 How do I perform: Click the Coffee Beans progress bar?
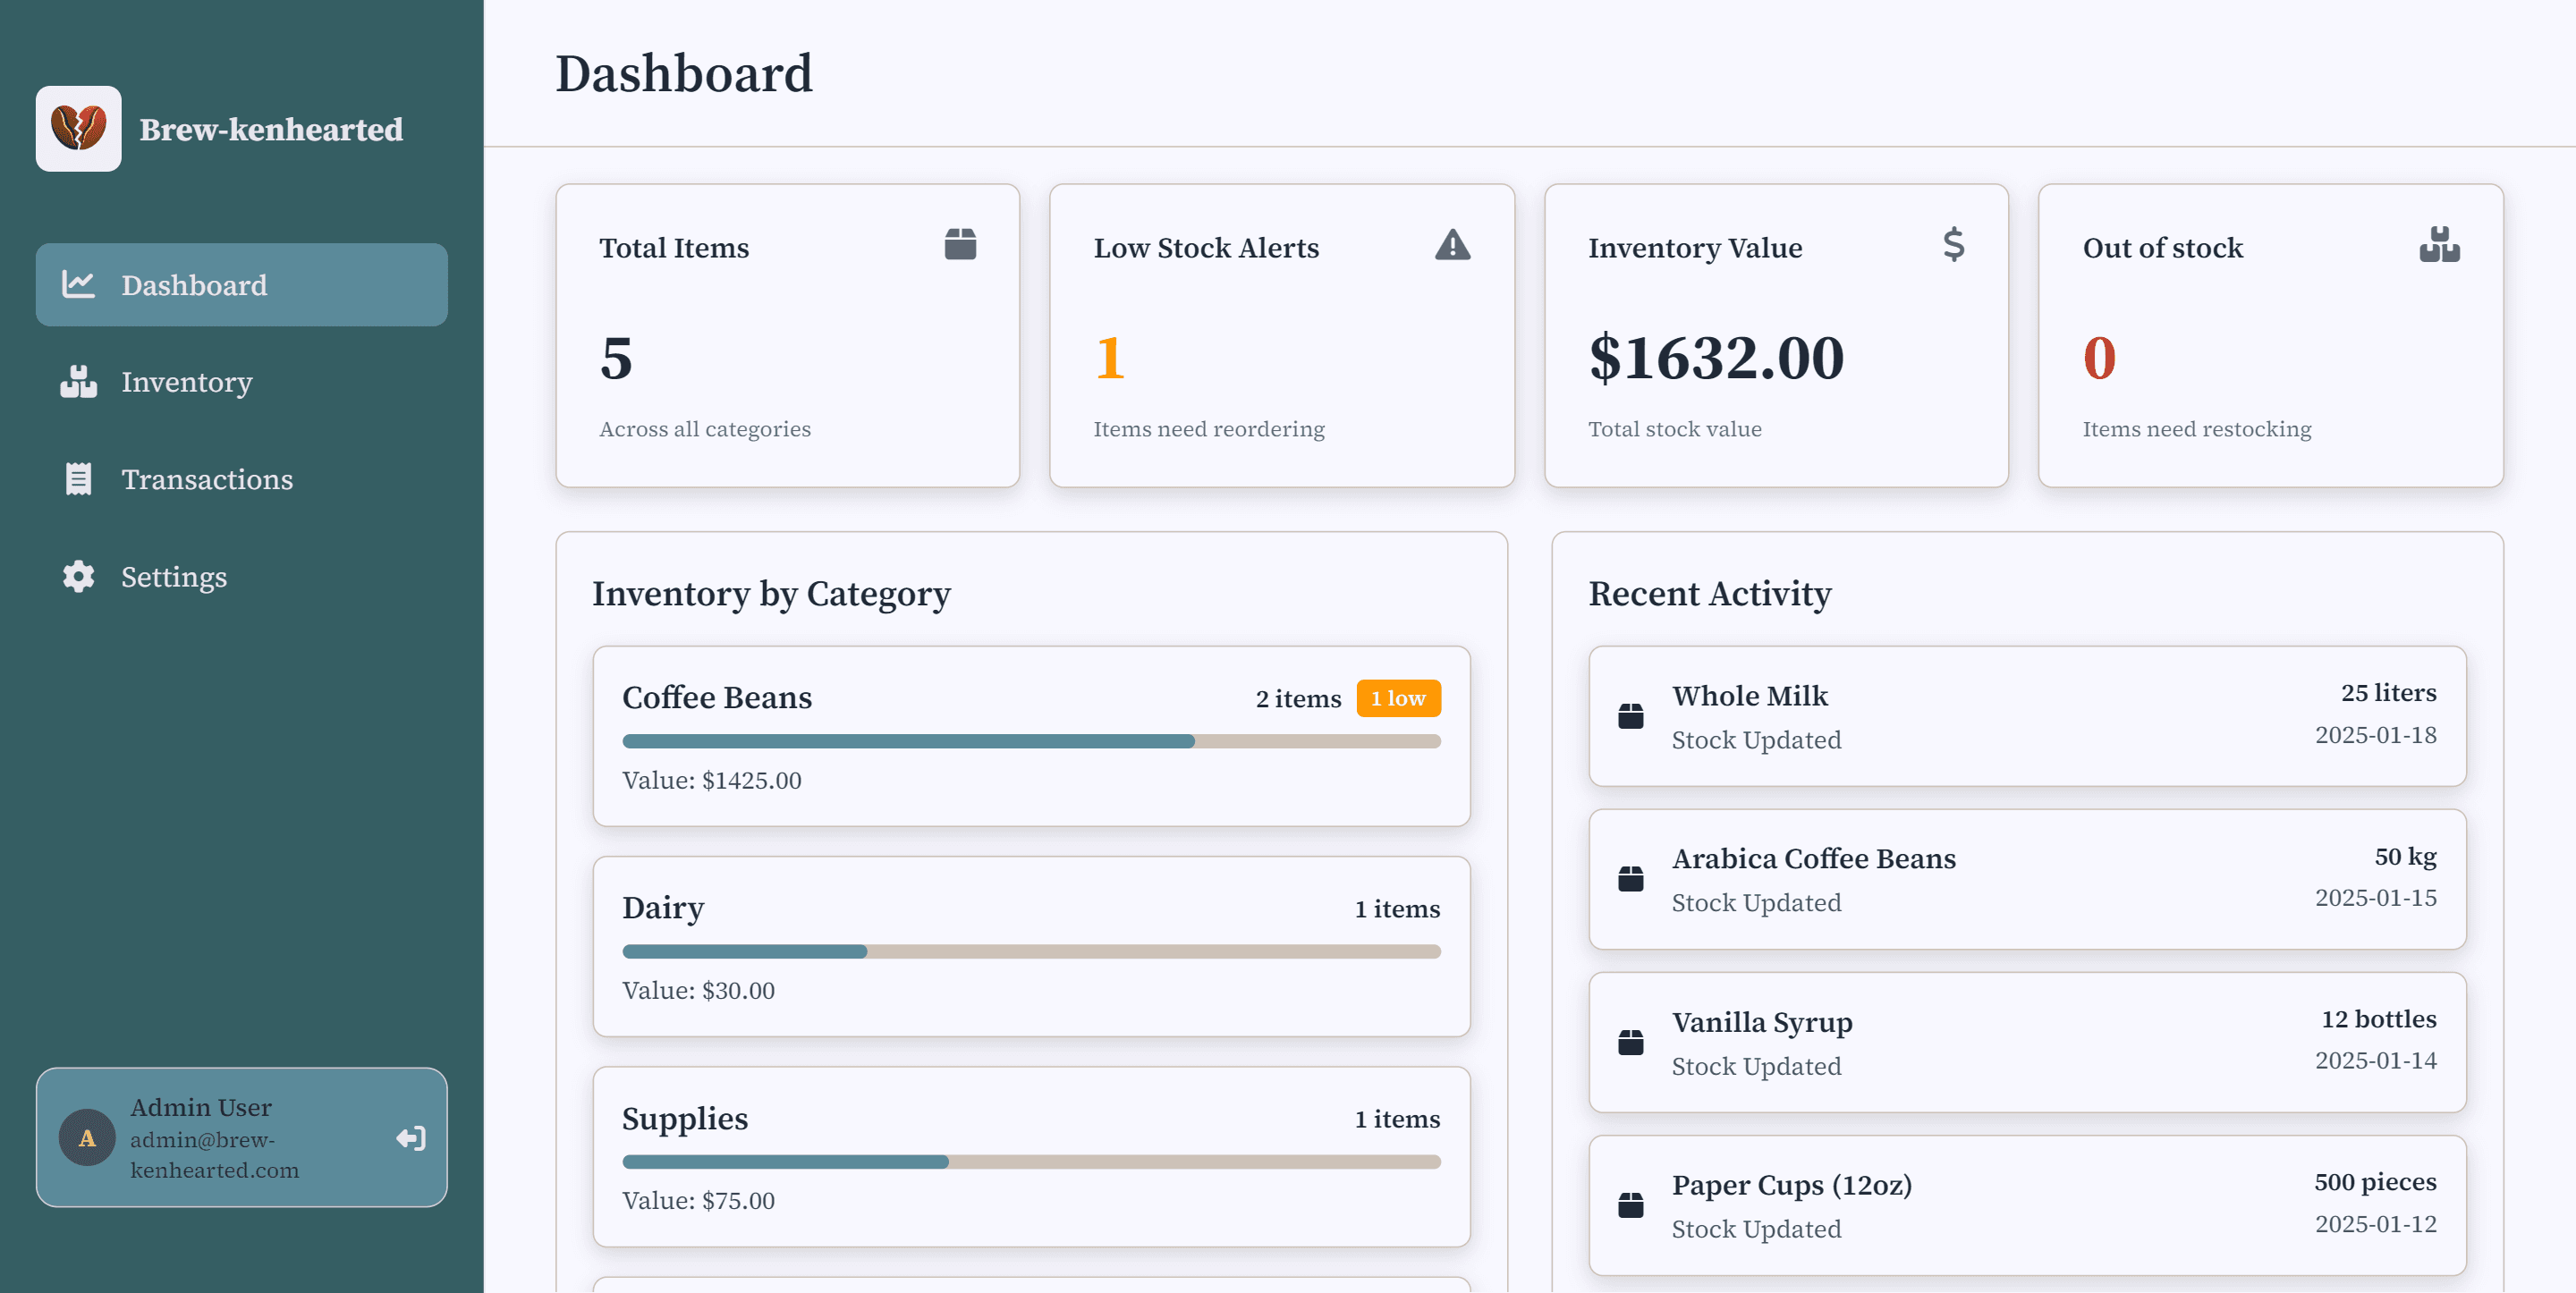point(1031,741)
